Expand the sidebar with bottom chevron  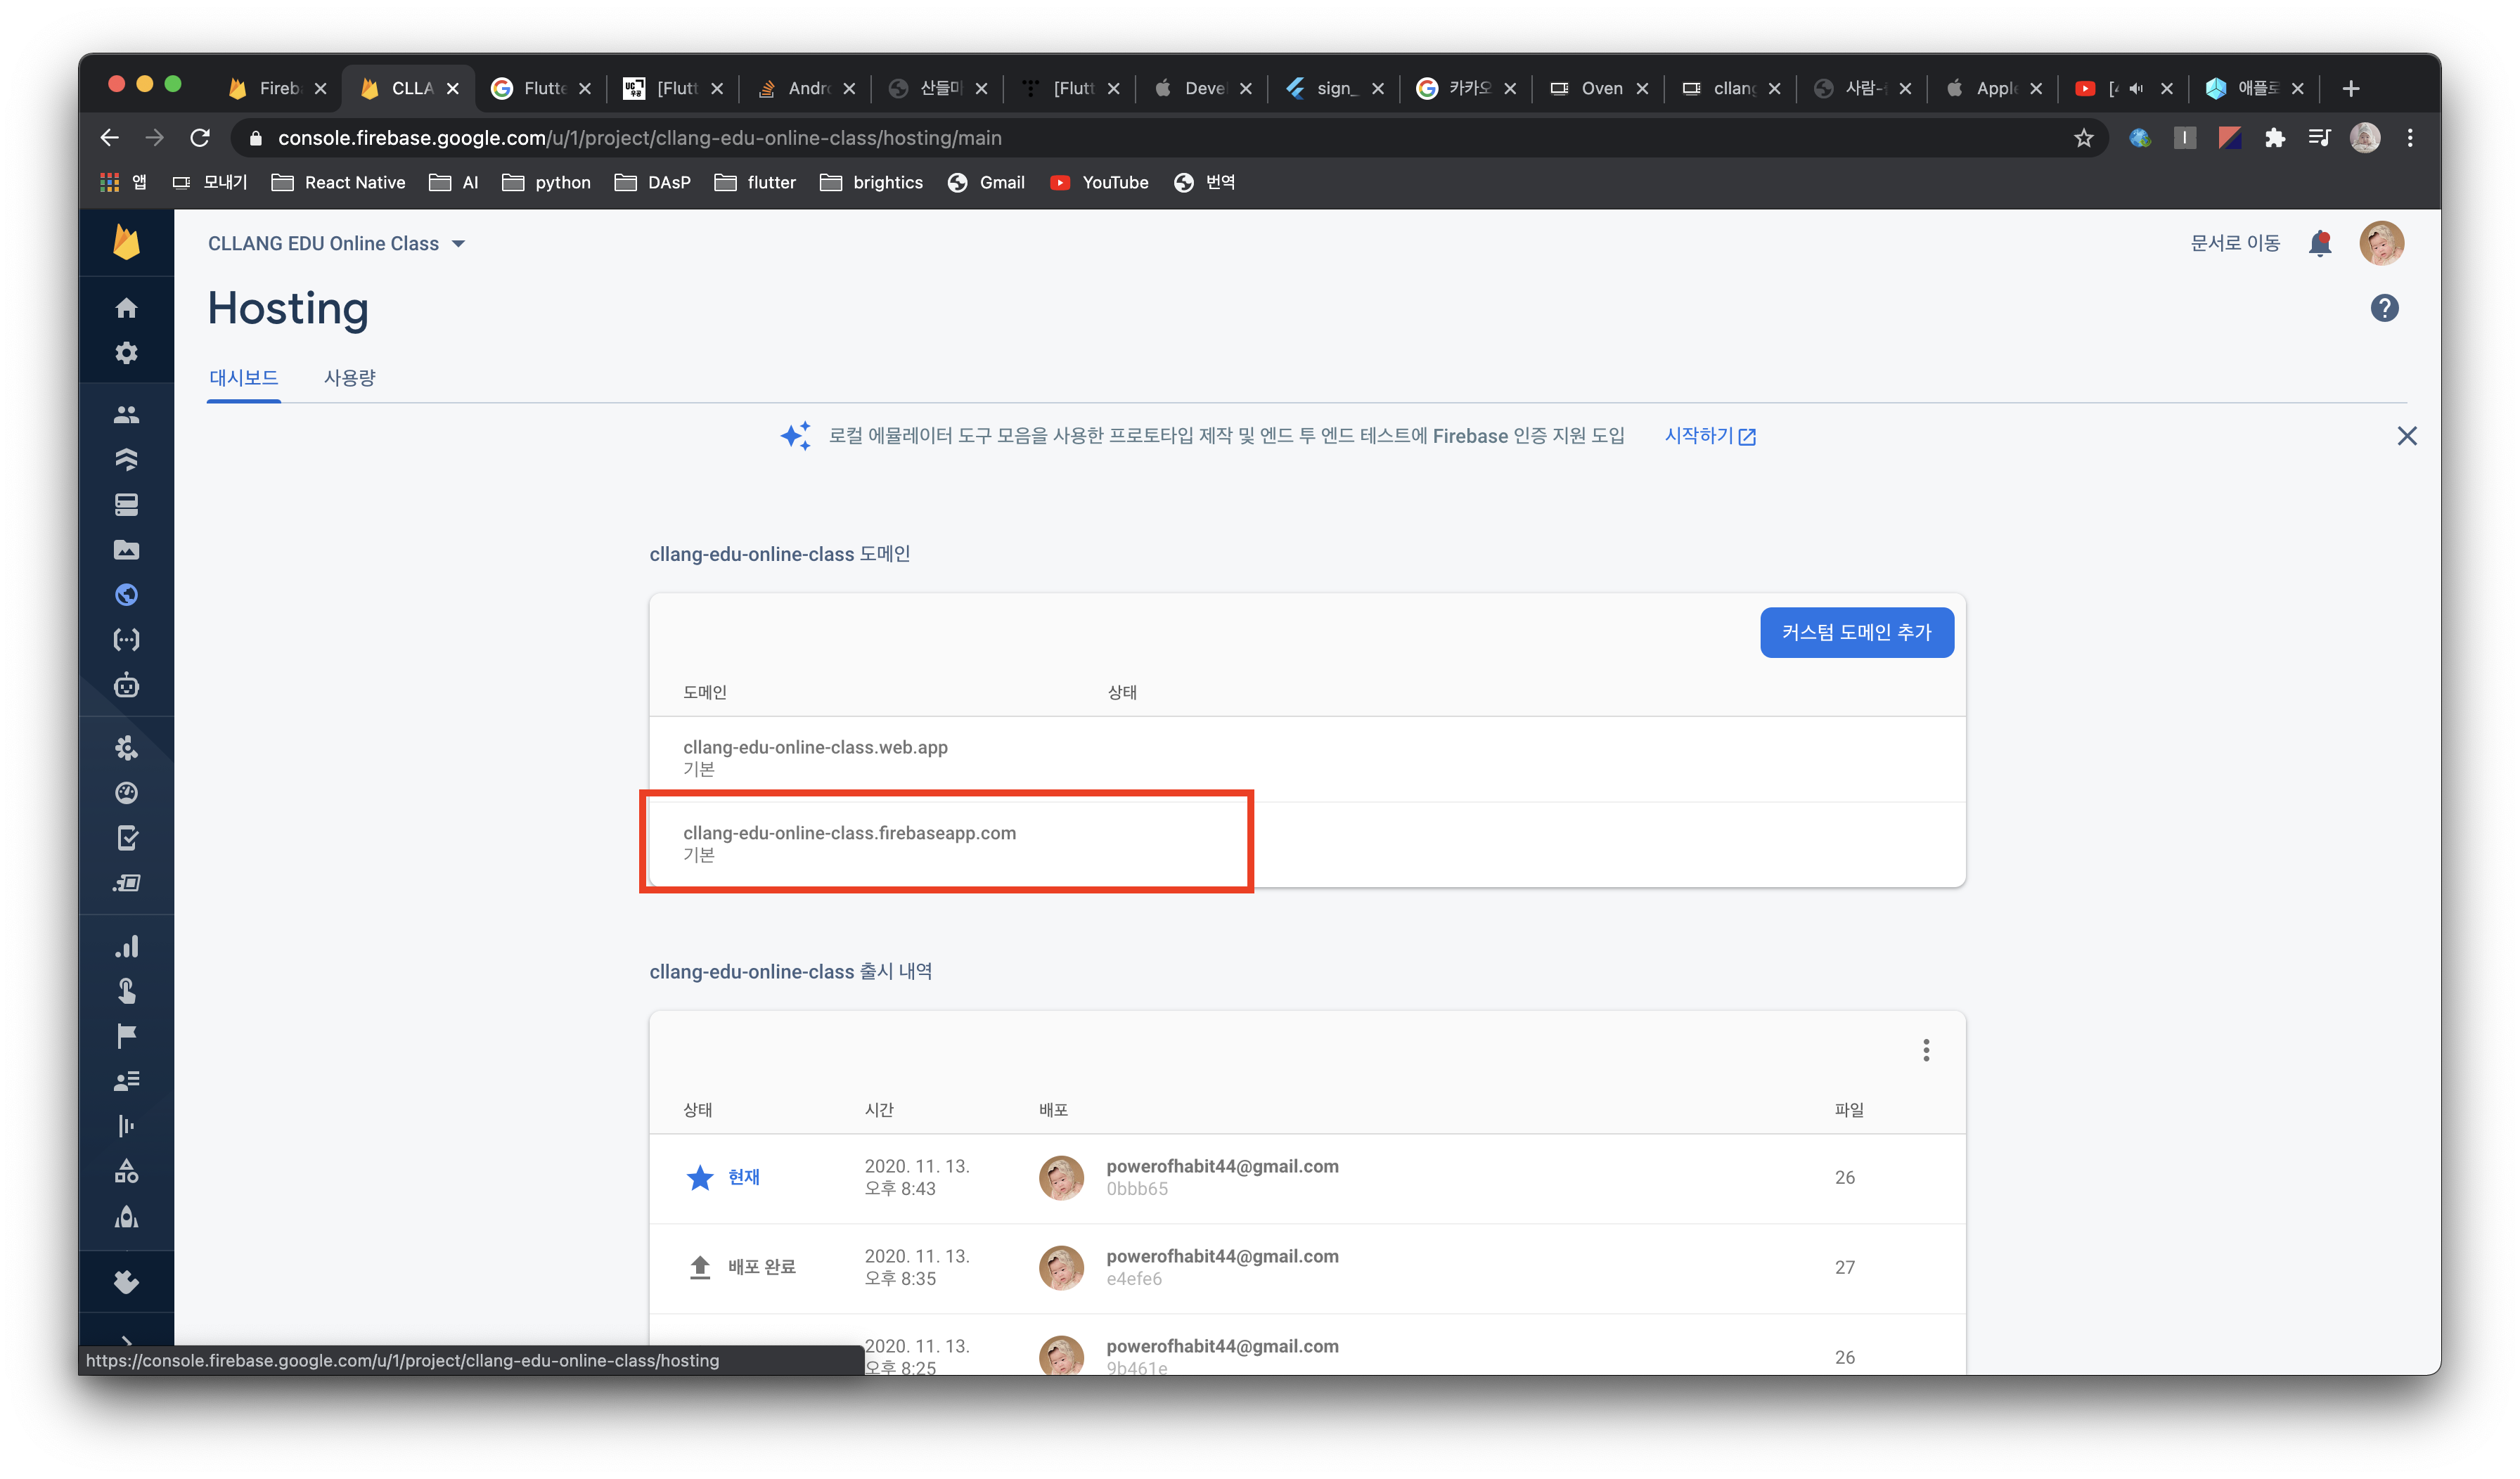point(126,1340)
